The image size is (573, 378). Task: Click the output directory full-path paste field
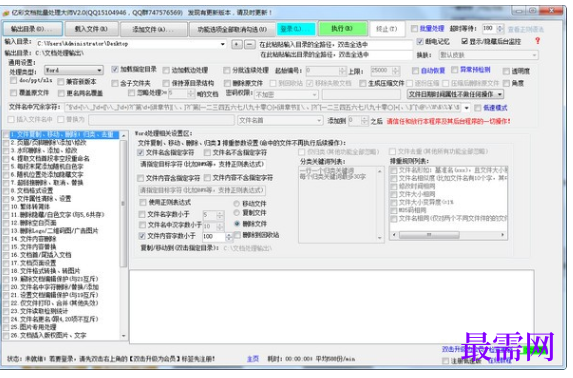click(x=335, y=55)
